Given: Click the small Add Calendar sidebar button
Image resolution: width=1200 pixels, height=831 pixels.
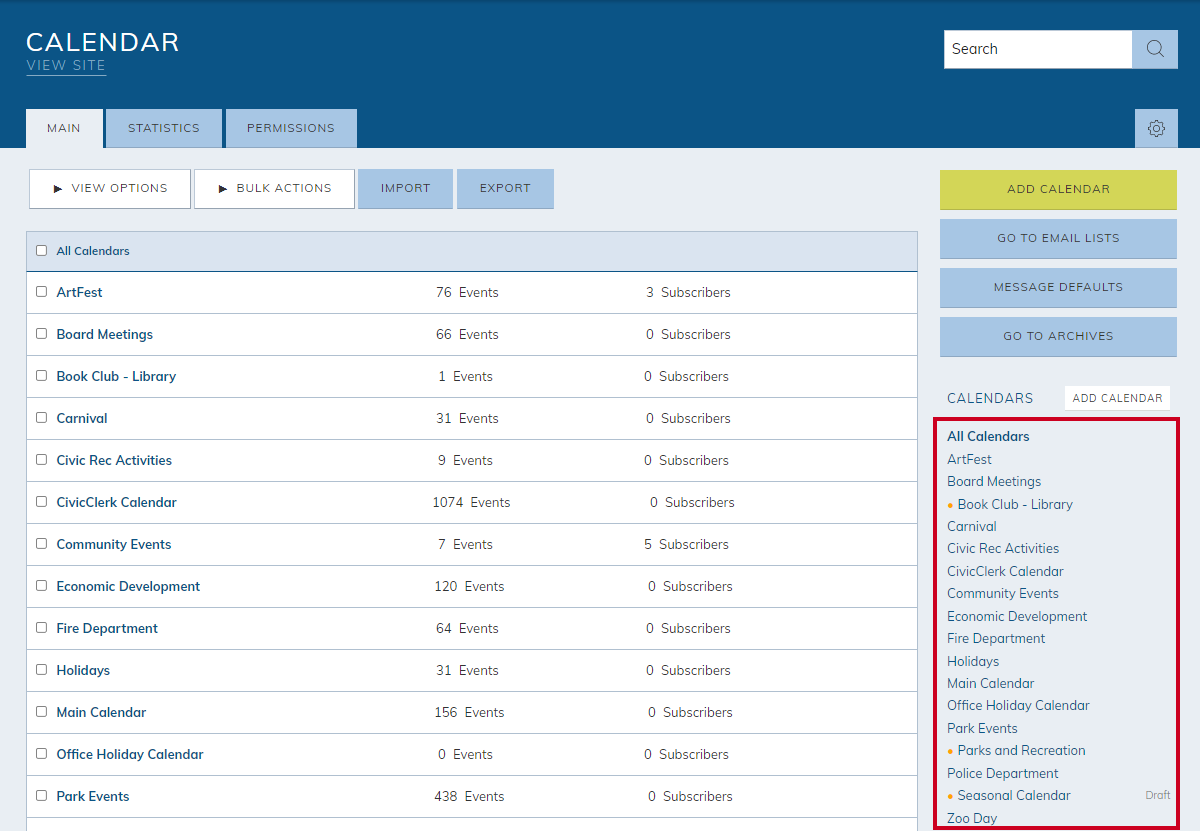Looking at the screenshot, I should (1117, 398).
